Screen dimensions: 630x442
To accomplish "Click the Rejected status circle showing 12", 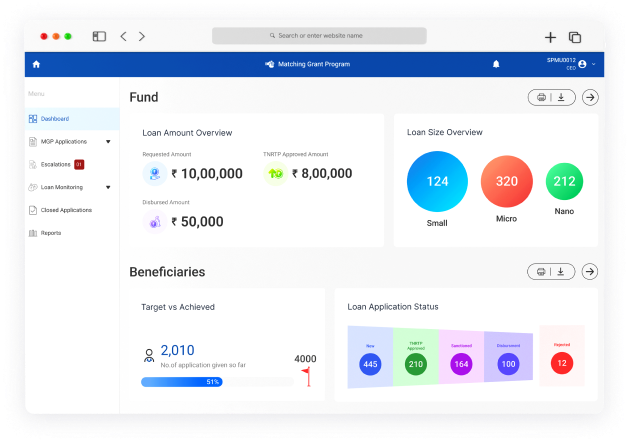I will pyautogui.click(x=561, y=363).
